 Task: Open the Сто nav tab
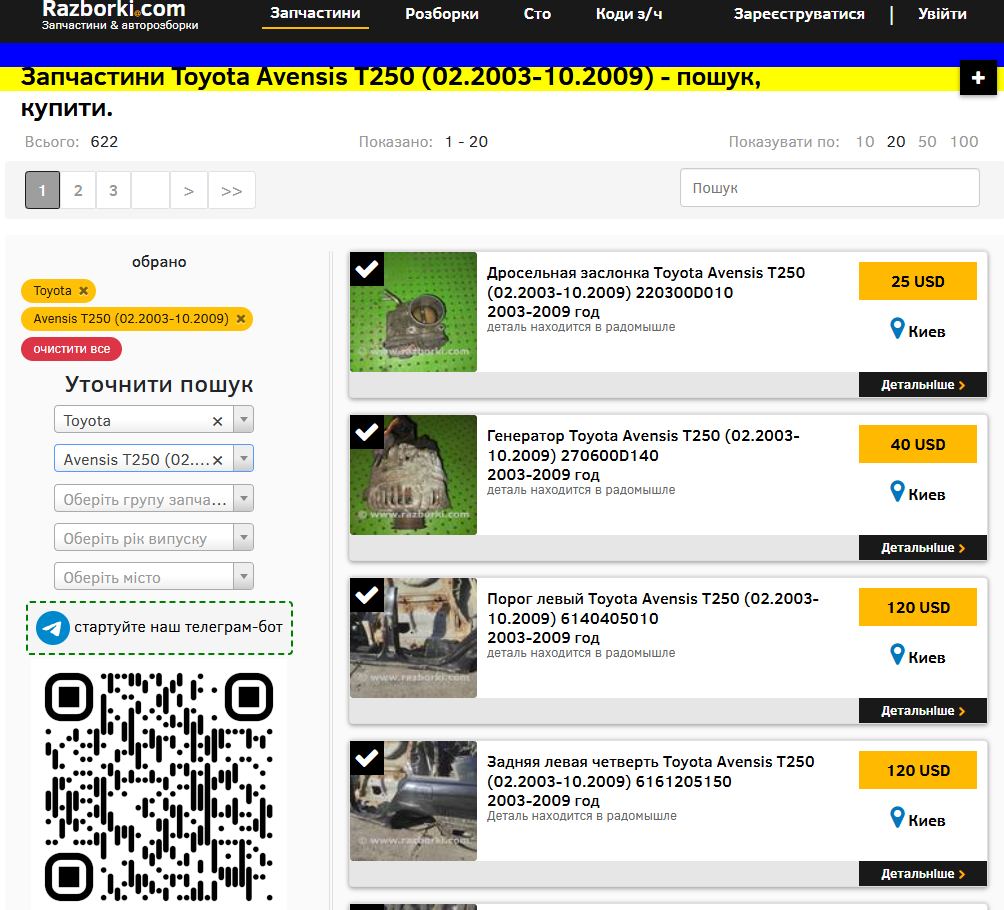[537, 14]
